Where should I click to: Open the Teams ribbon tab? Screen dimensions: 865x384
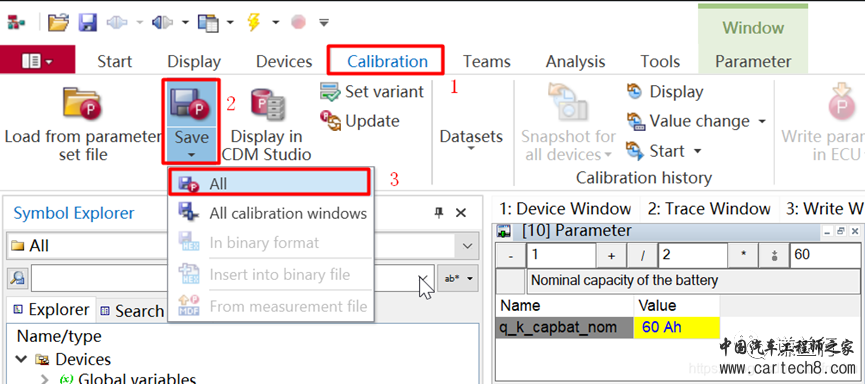click(487, 61)
